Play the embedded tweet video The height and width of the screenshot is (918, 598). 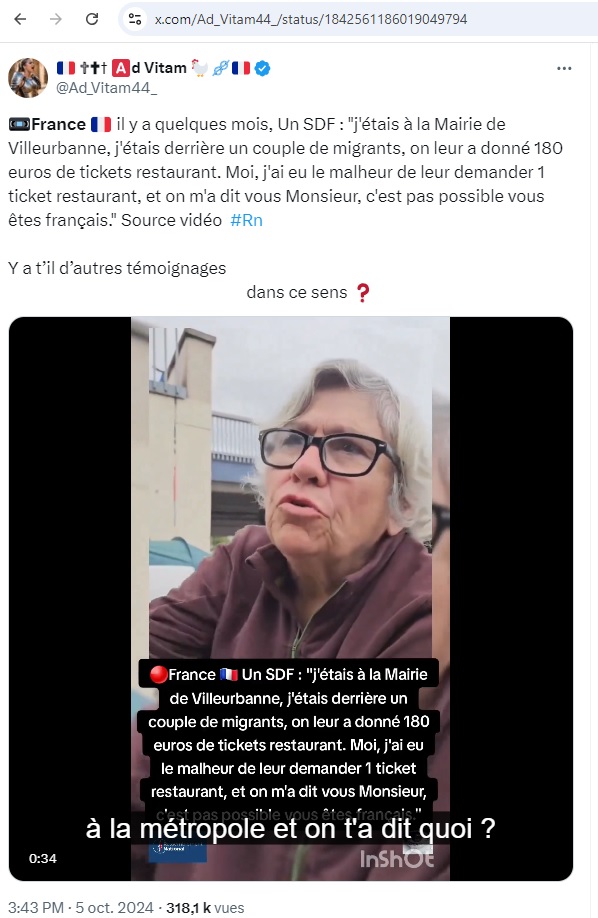[x=291, y=598]
